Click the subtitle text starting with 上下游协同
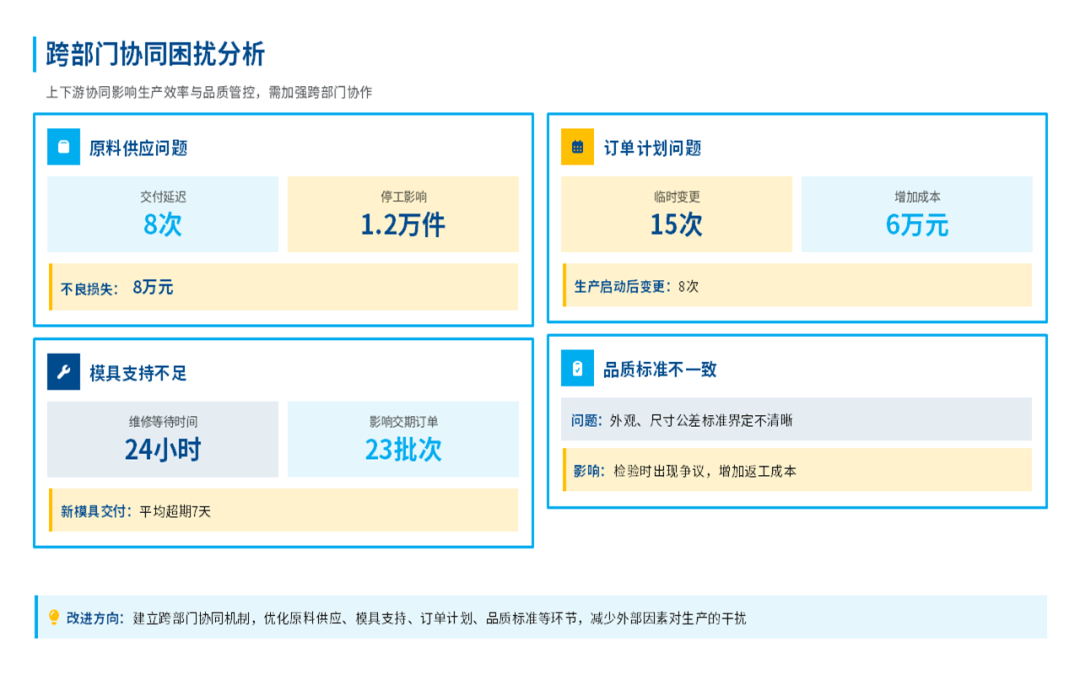The width and height of the screenshot is (1080, 675). [208, 92]
